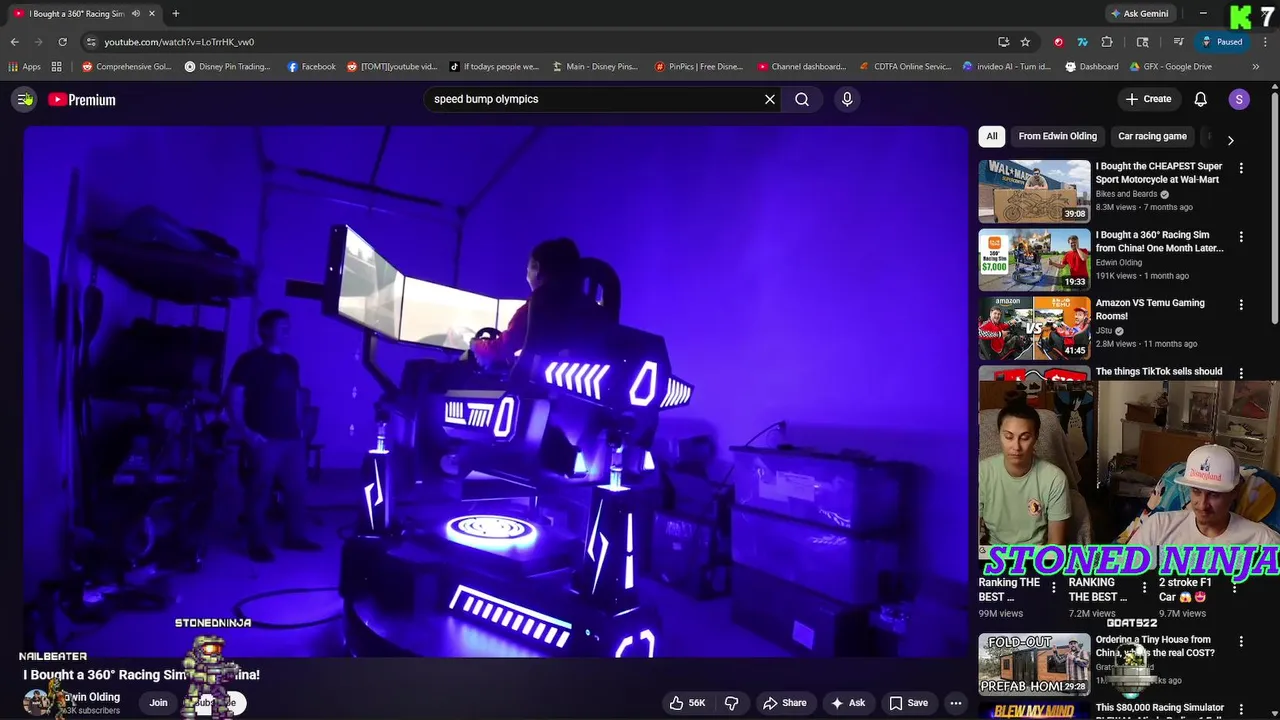Open the YouTube guide hamburger menu
The width and height of the screenshot is (1280, 720).
tap(23, 99)
